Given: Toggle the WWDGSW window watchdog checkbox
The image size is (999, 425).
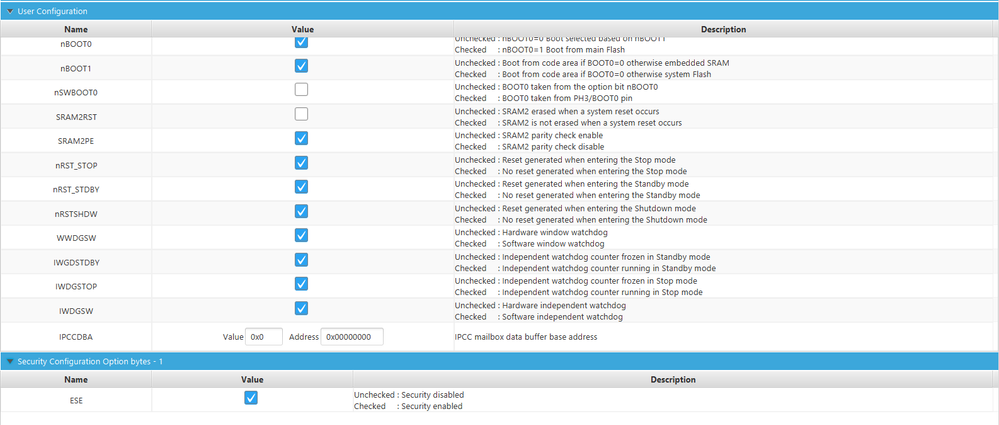Looking at the screenshot, I should tap(301, 235).
